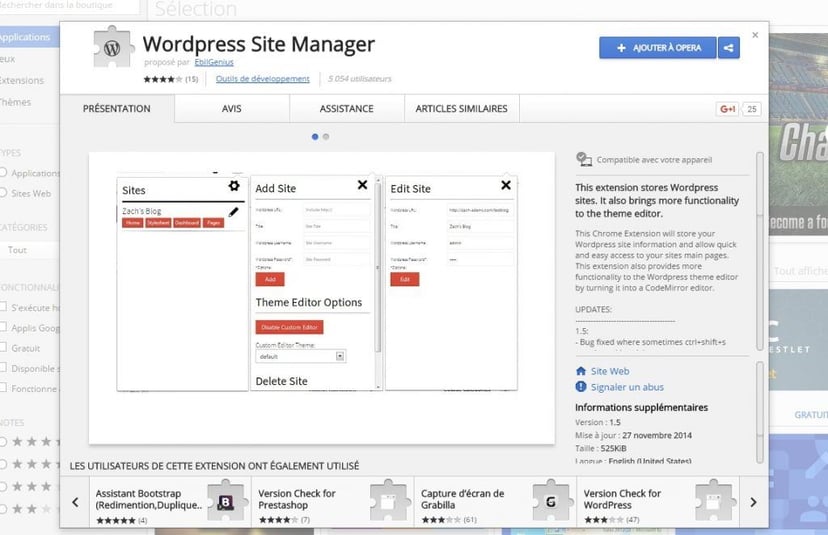Open the Tout category dropdown in sidebar

coord(30,250)
